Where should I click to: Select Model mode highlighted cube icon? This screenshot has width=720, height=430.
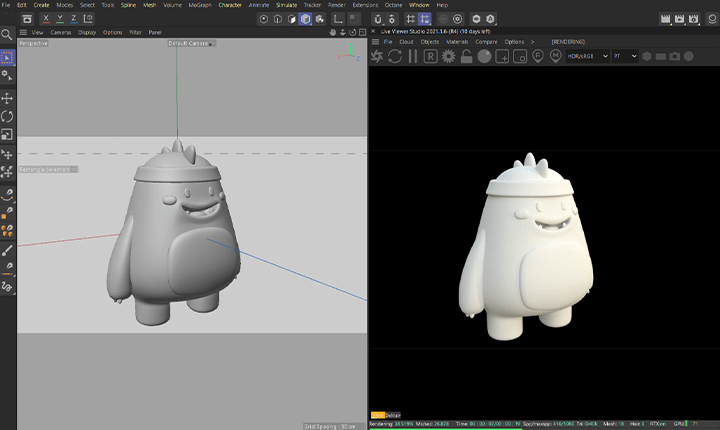(x=305, y=19)
